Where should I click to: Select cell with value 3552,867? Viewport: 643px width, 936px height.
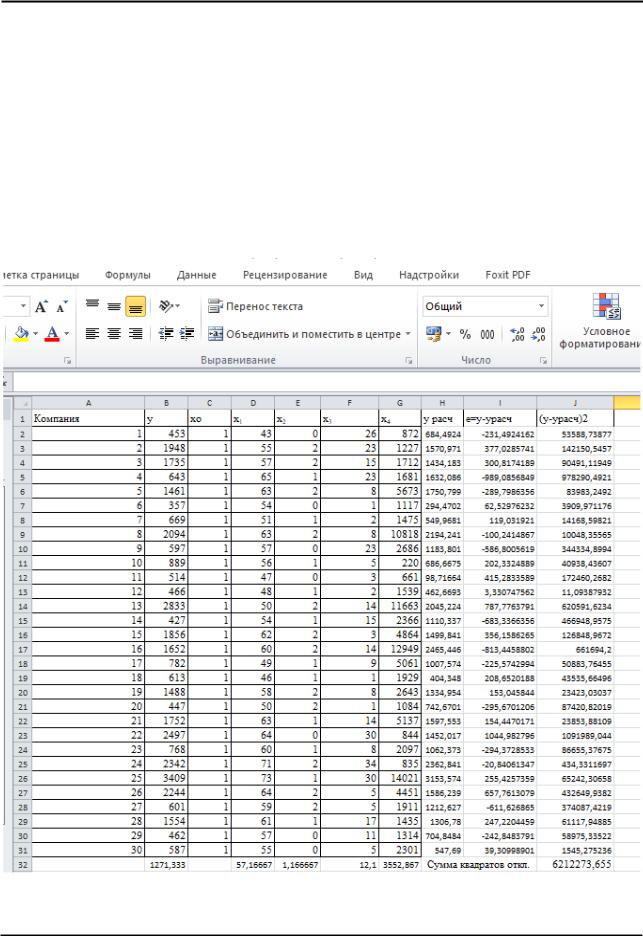coord(400,865)
